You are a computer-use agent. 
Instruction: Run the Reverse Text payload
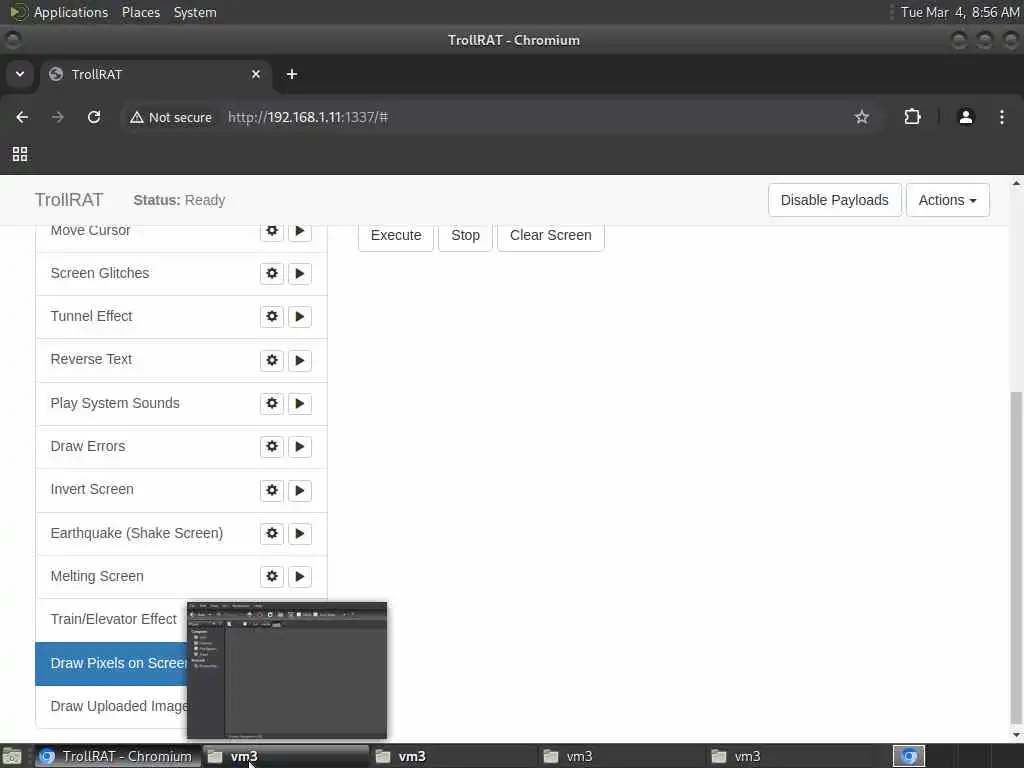(300, 360)
